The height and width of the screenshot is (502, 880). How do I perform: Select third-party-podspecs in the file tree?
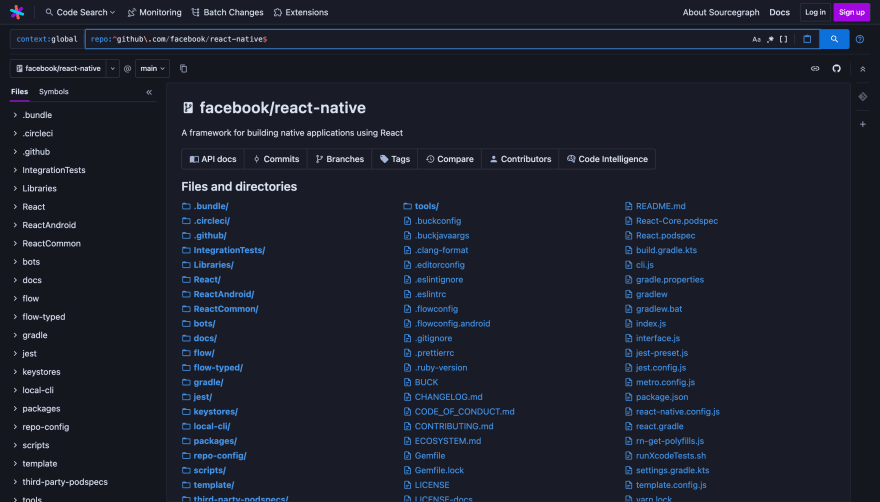point(65,482)
